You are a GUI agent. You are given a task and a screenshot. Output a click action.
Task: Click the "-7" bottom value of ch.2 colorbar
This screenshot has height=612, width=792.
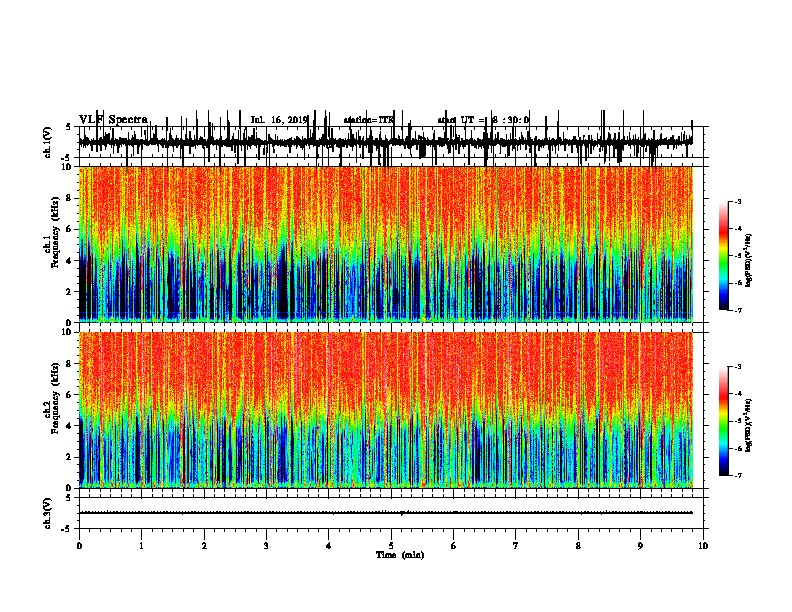tap(737, 476)
